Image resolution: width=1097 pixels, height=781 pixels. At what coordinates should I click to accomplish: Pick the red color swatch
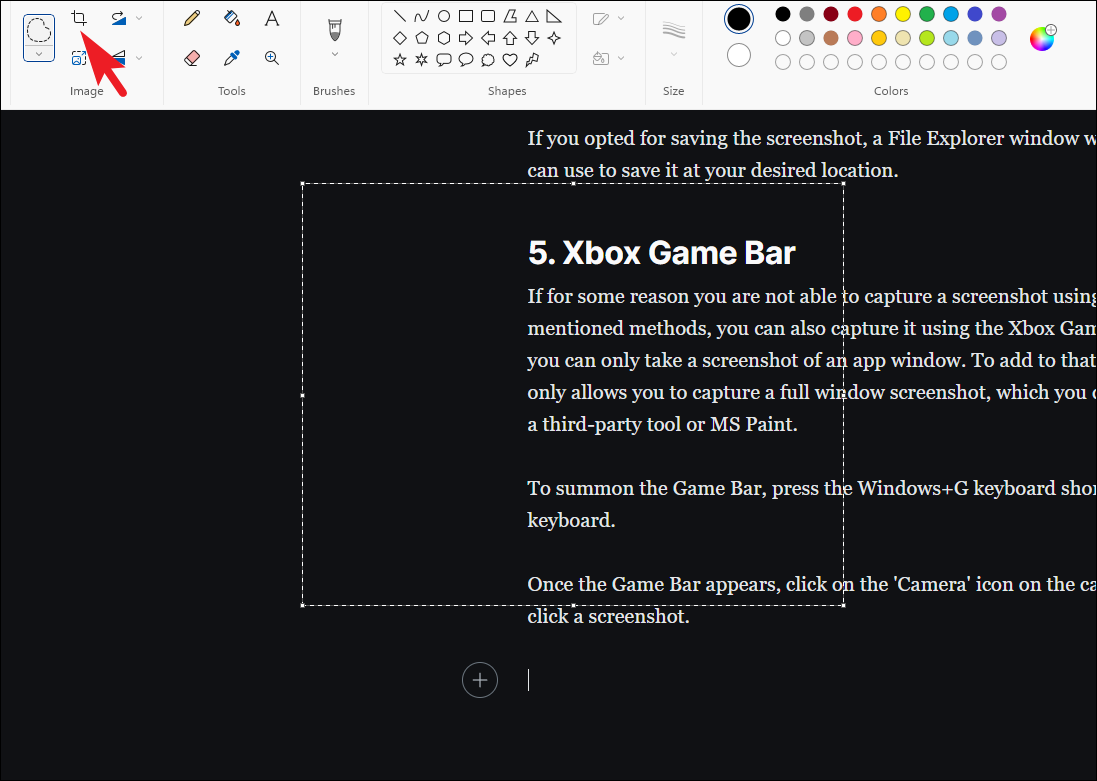point(854,14)
